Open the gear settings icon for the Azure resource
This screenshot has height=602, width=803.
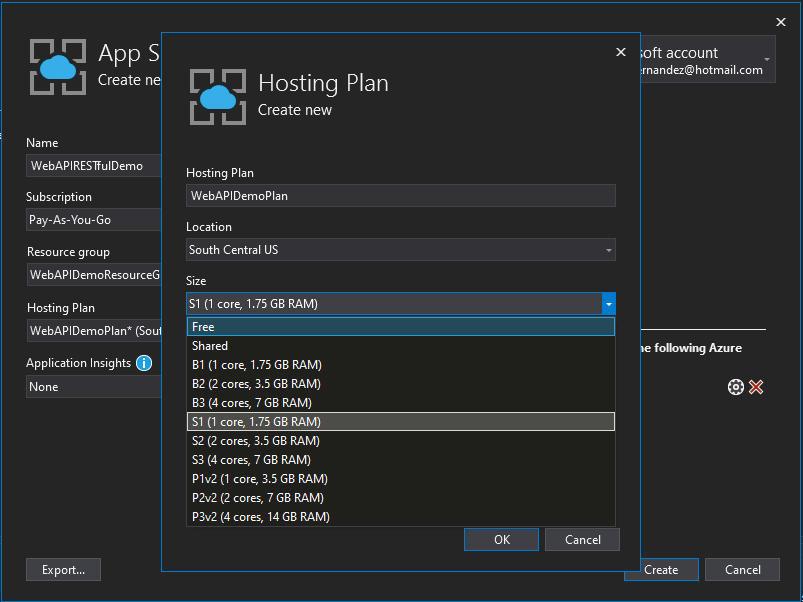tap(735, 387)
